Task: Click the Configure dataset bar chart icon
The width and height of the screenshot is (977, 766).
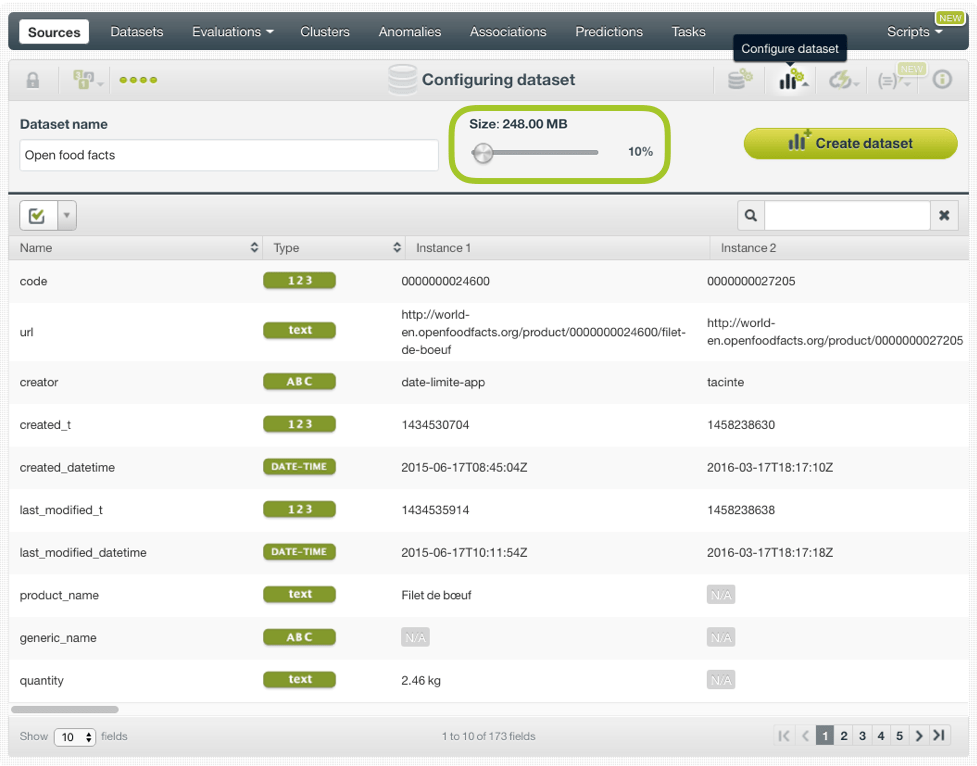Action: click(792, 80)
